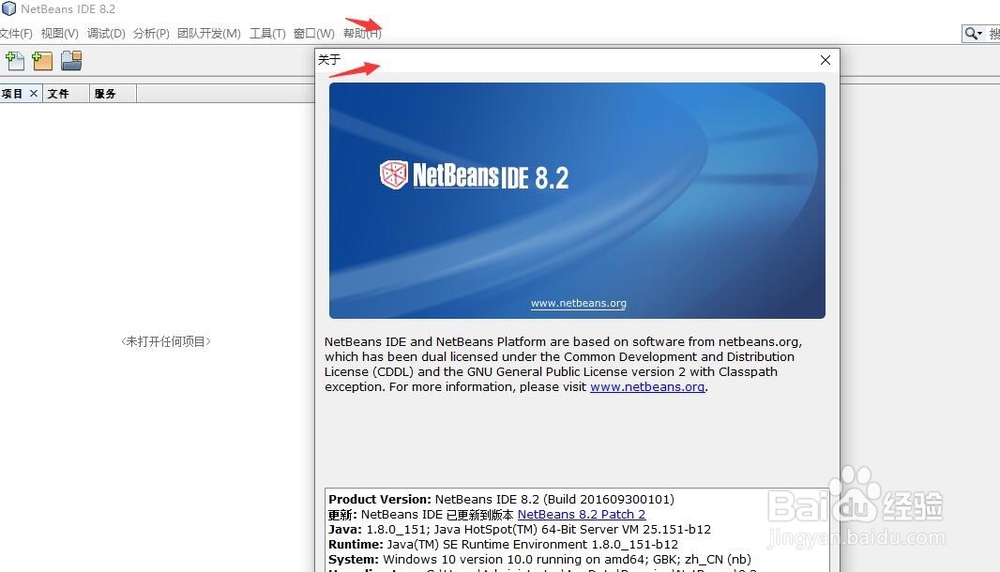Click the Open Project toolbar icon

[71, 61]
